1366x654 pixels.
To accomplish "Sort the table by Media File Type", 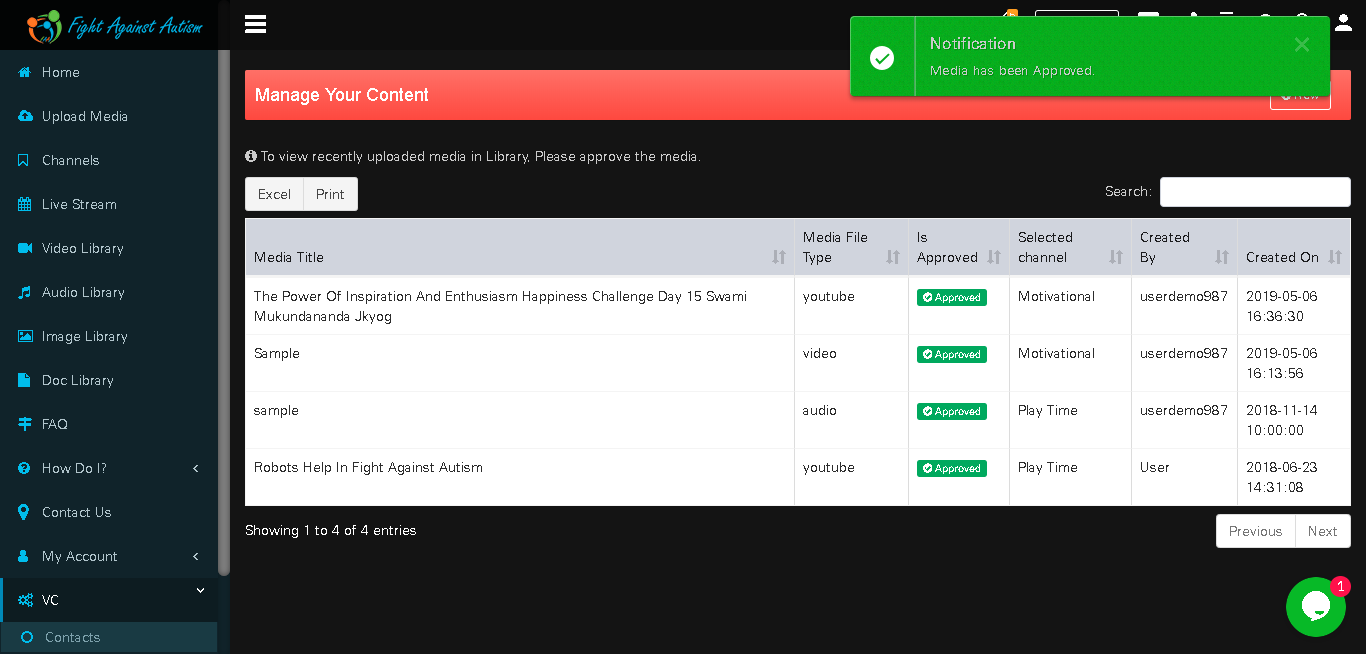I will point(851,247).
